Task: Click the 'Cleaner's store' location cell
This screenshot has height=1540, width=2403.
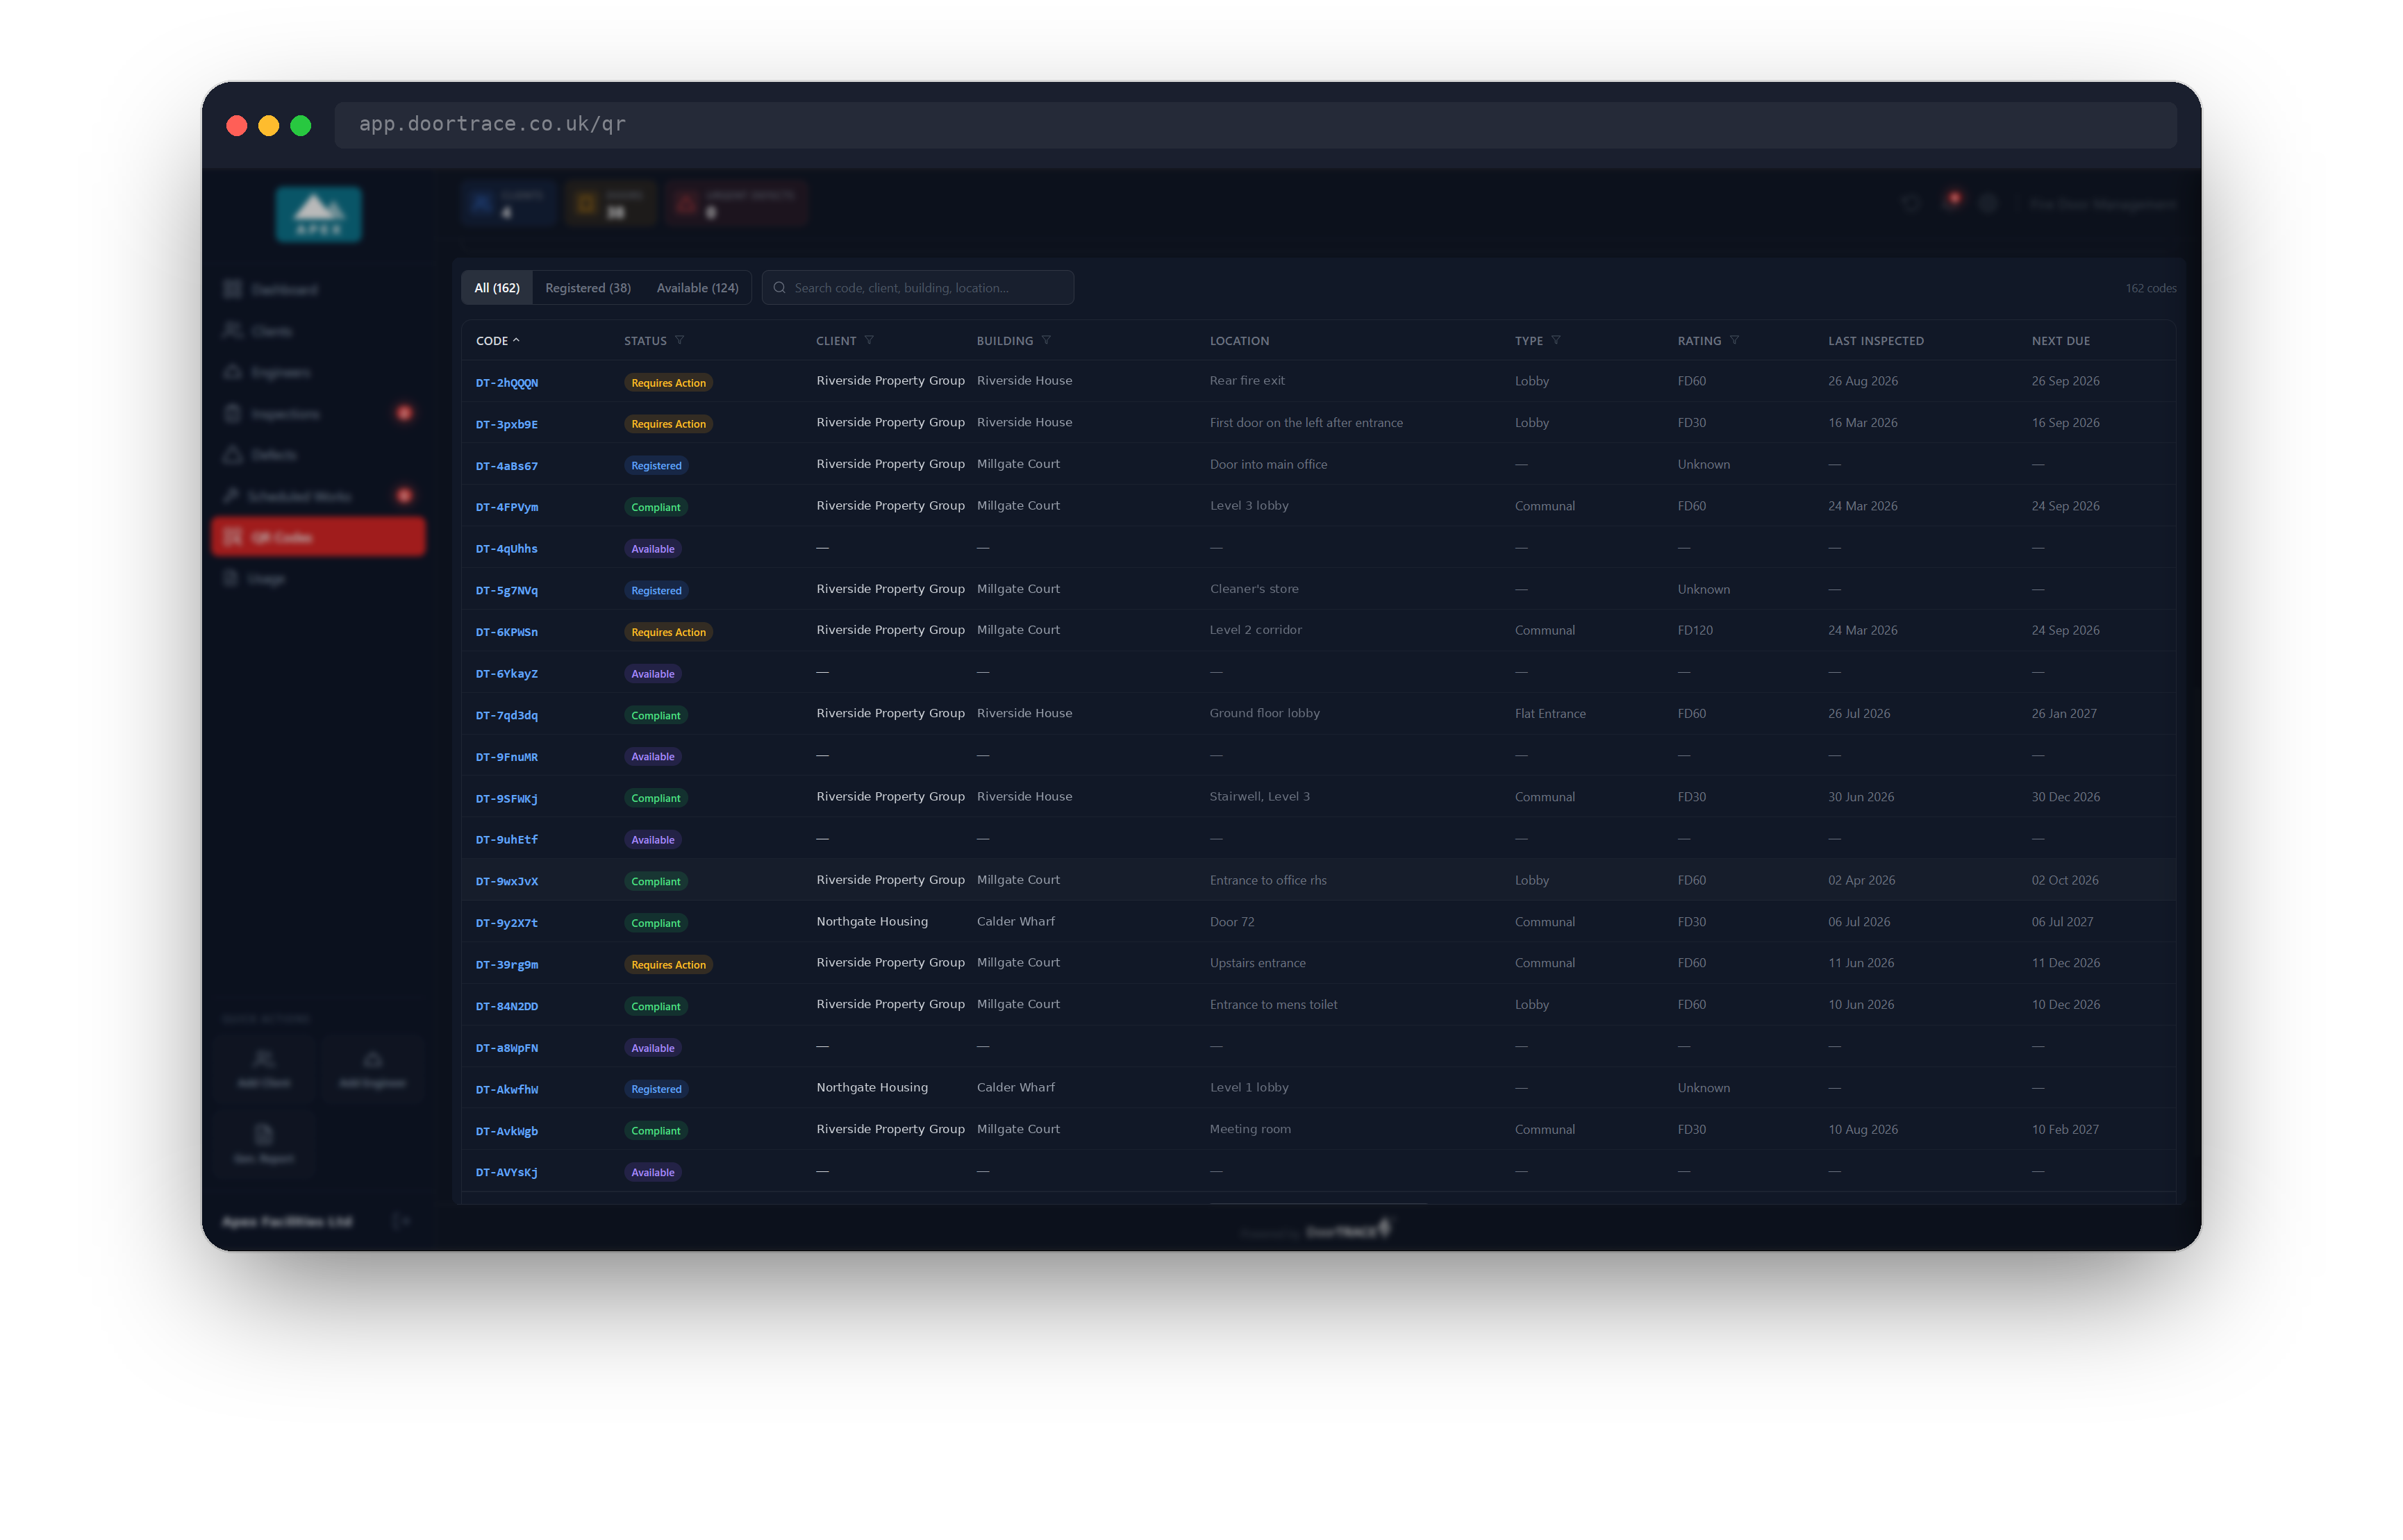Action: (1254, 589)
